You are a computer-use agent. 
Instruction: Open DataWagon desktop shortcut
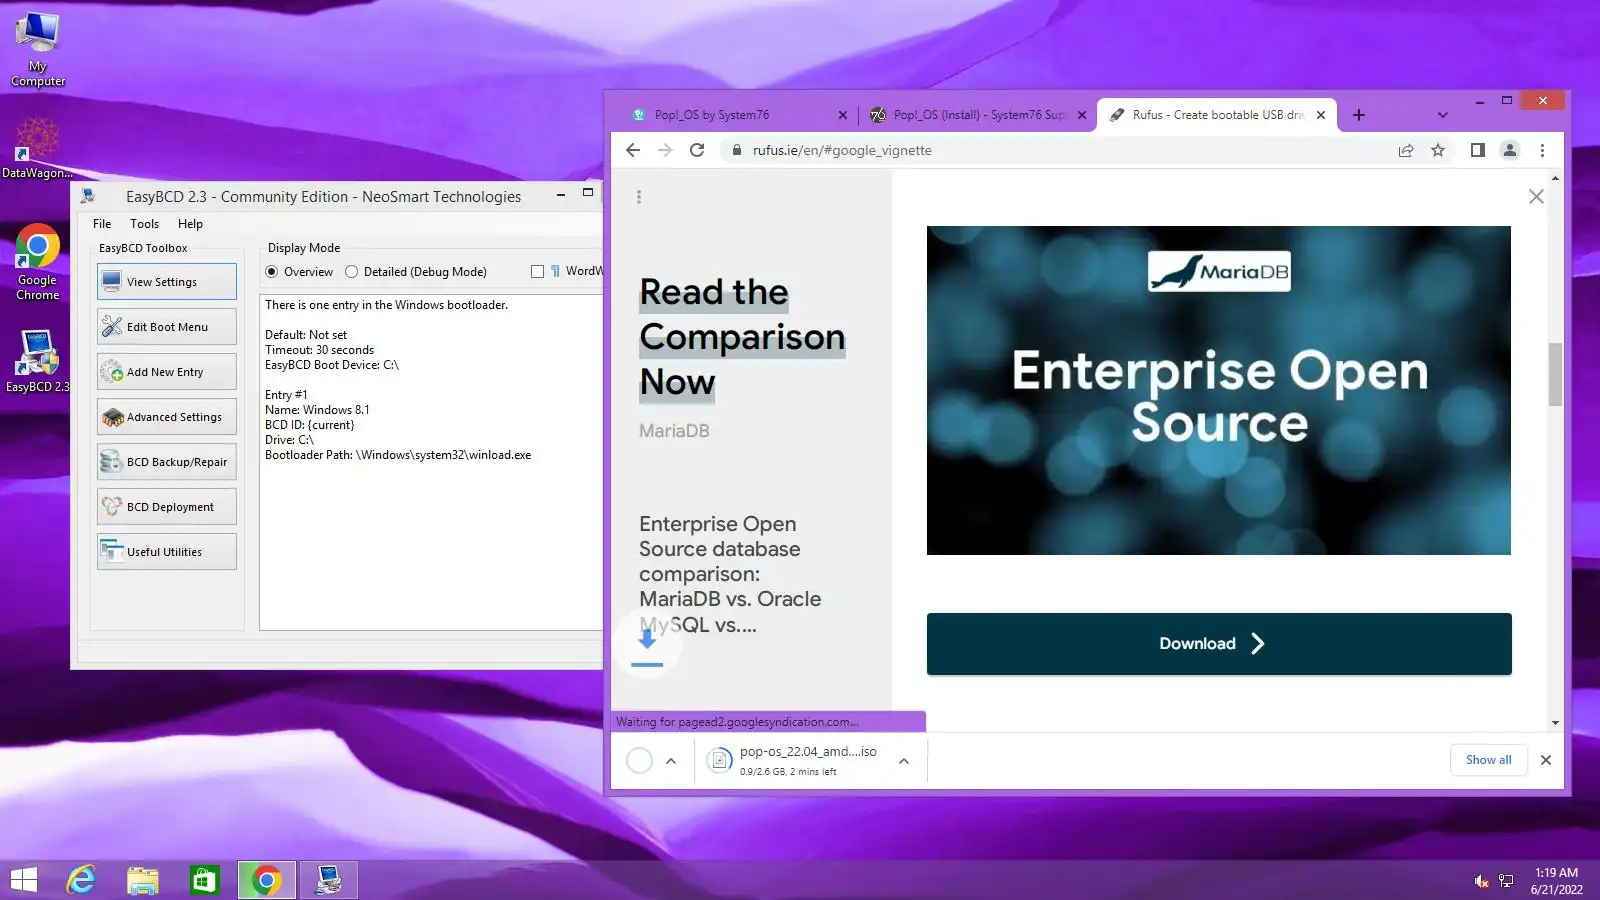pyautogui.click(x=37, y=148)
